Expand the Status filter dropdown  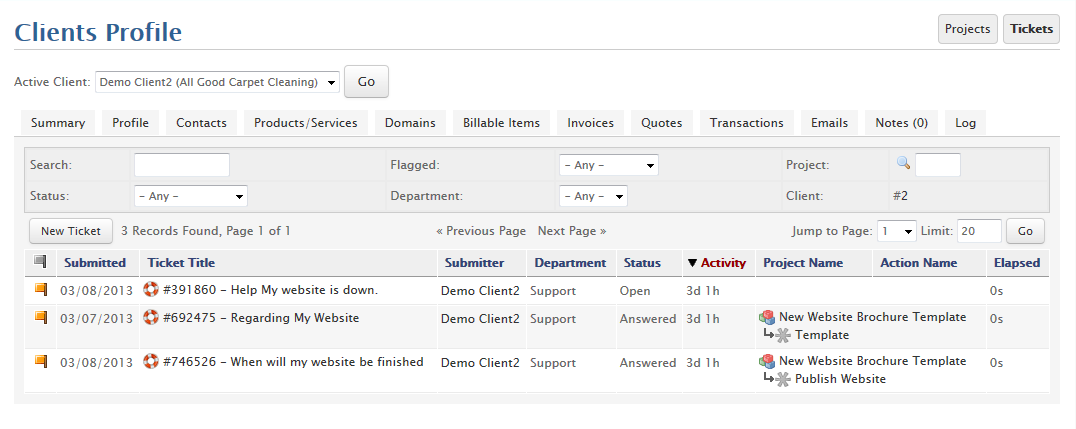point(190,196)
